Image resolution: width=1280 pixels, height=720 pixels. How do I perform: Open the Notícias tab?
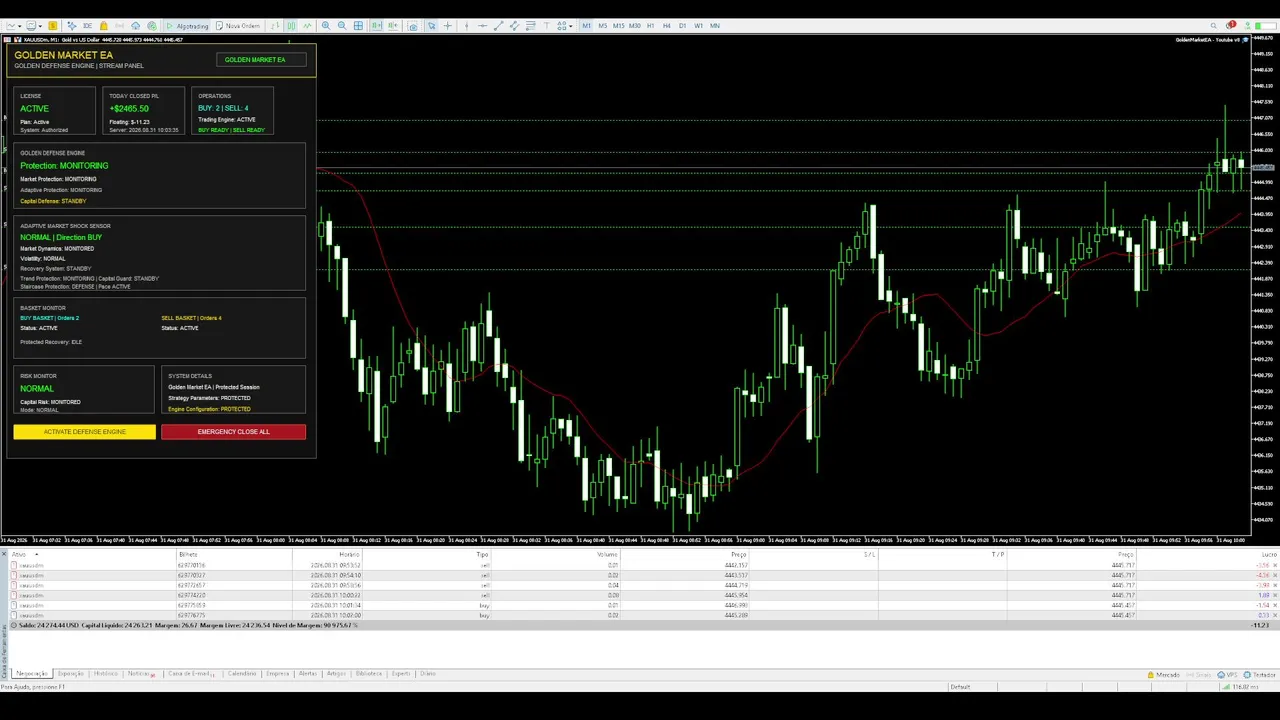(x=141, y=674)
